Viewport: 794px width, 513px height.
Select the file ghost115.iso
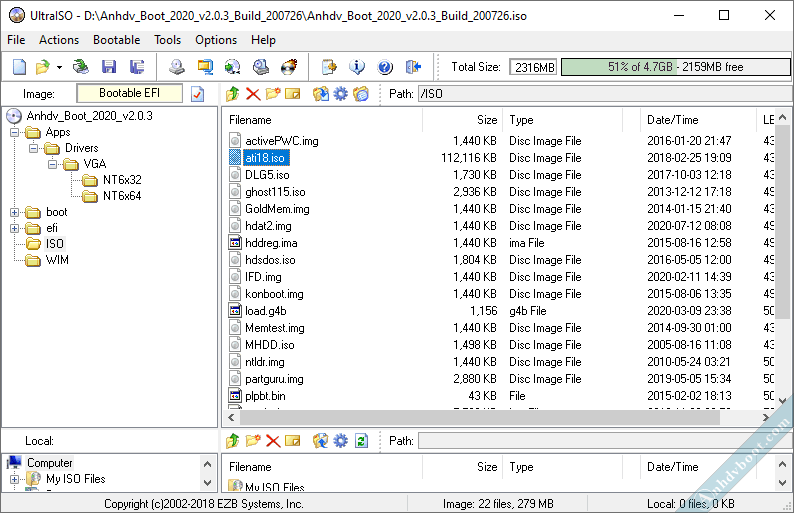[x=275, y=192]
